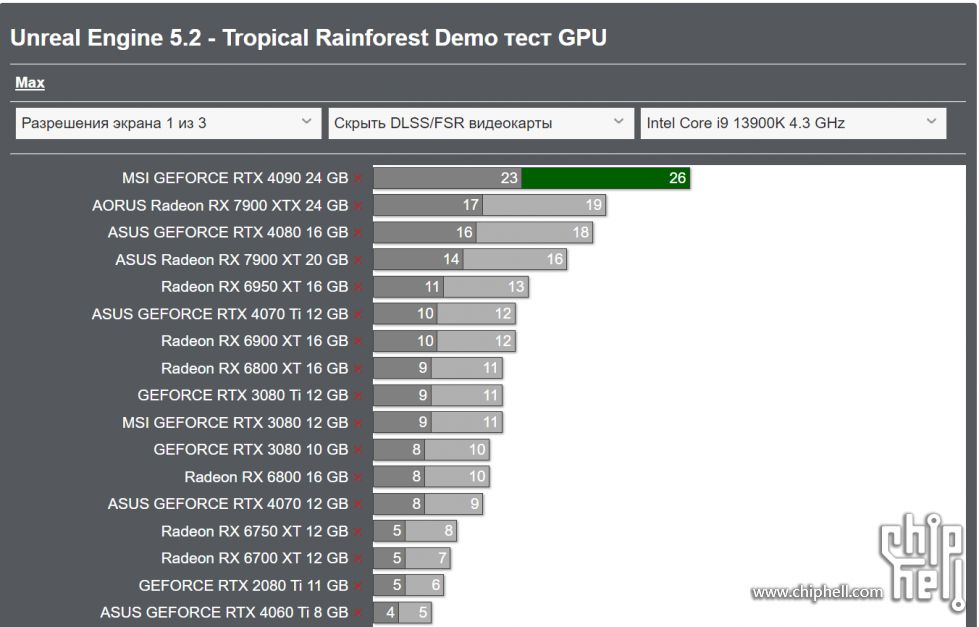Click the value 13 in the RX 6950 XT bar
This screenshot has height=627, width=979.
pyautogui.click(x=516, y=287)
